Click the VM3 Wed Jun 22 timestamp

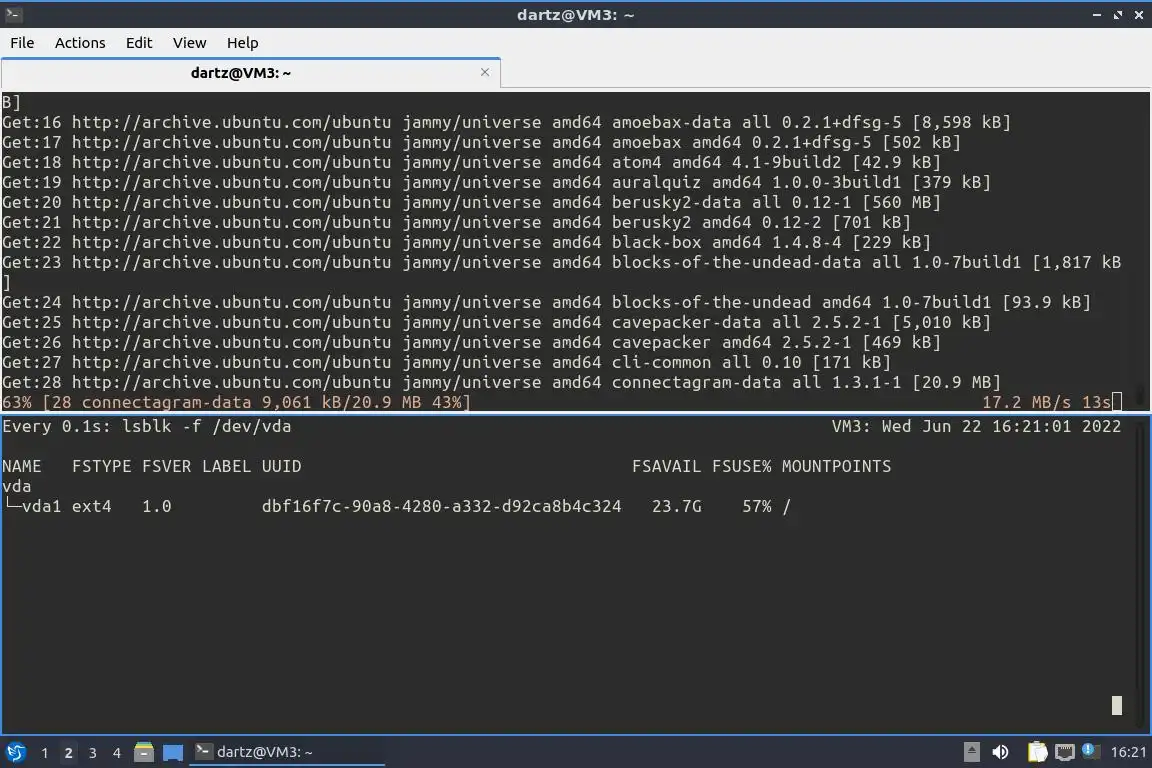pyautogui.click(x=976, y=426)
